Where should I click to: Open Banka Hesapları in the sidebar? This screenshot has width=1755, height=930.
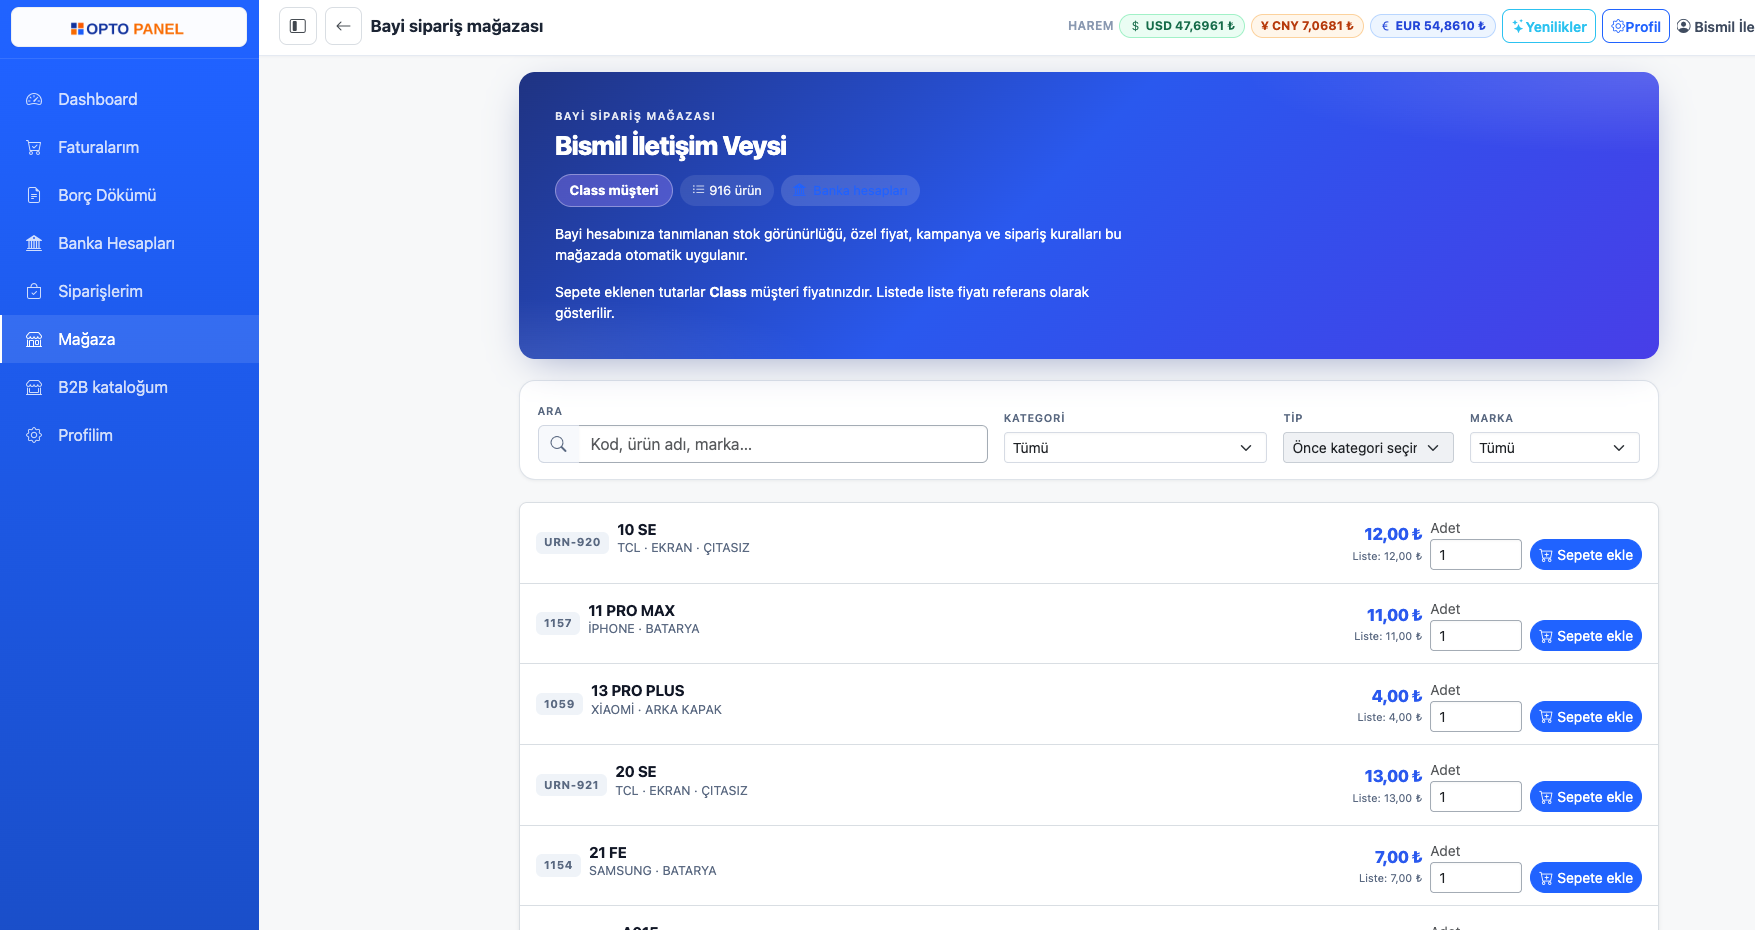(x=129, y=243)
